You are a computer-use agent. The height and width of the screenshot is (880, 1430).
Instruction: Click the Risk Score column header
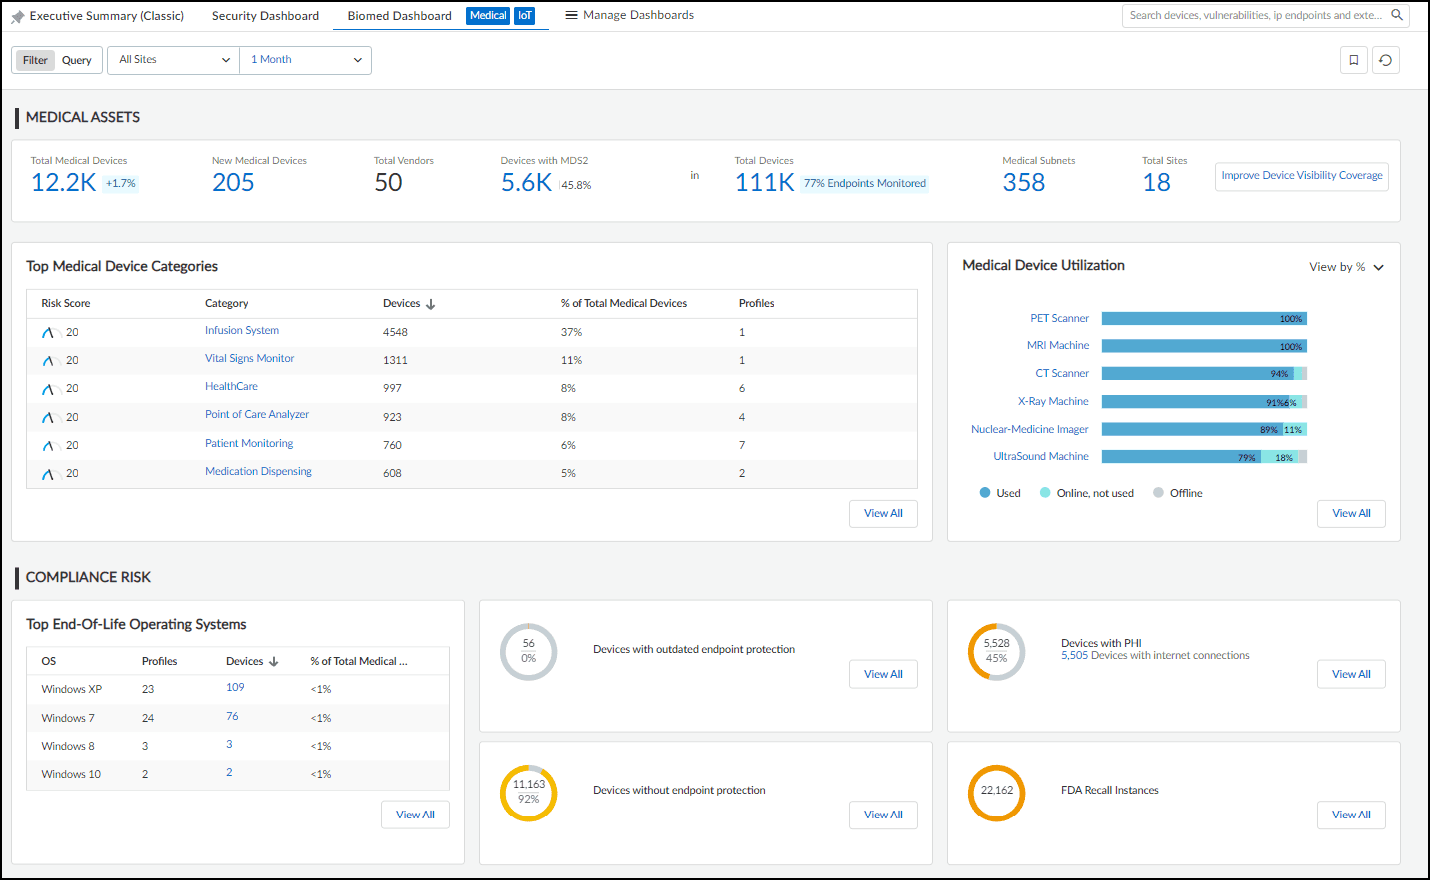coord(66,304)
